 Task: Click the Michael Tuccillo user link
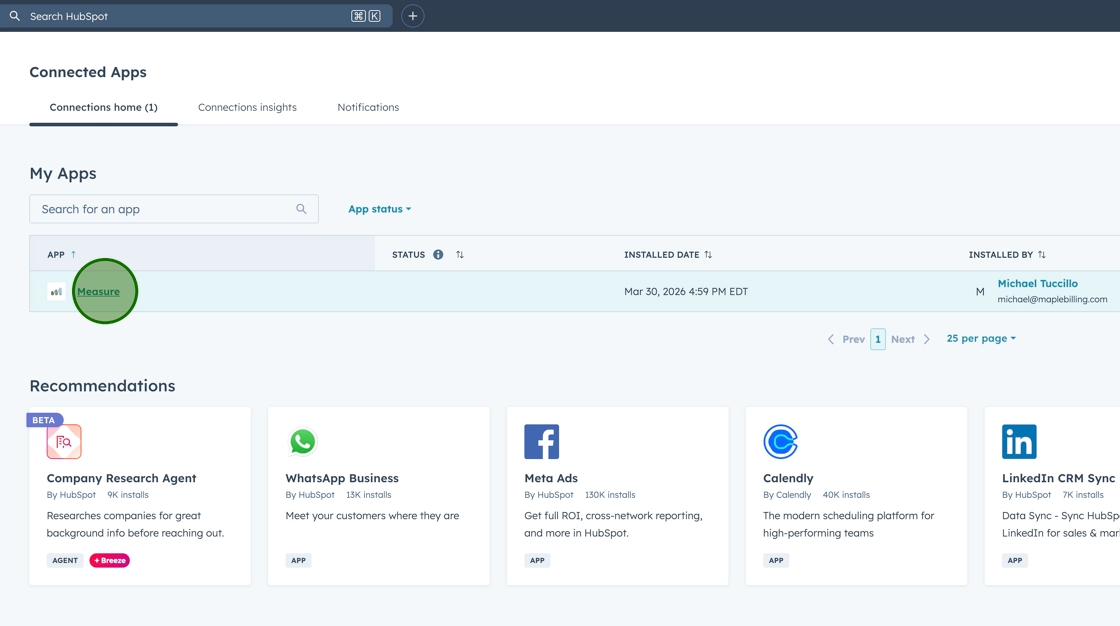point(1037,284)
